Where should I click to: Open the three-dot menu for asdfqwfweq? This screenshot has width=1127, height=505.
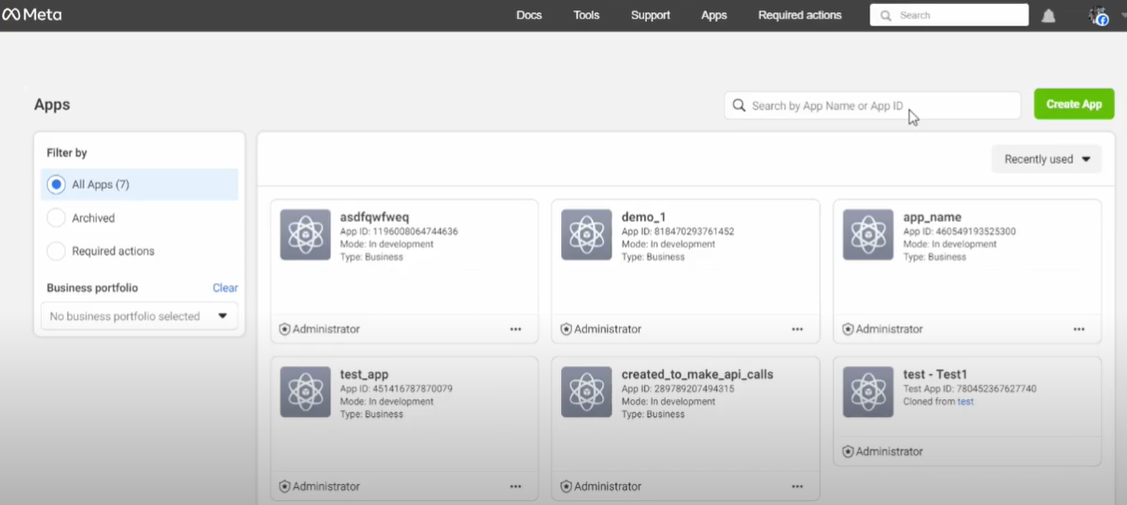click(515, 329)
